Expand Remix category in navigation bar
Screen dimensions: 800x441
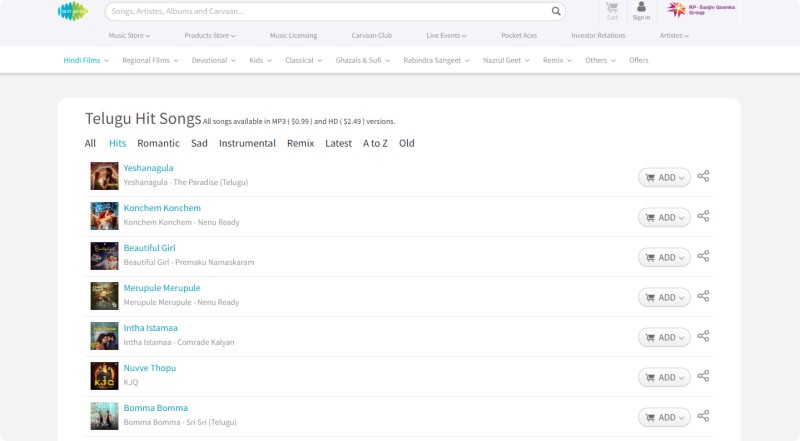557,60
